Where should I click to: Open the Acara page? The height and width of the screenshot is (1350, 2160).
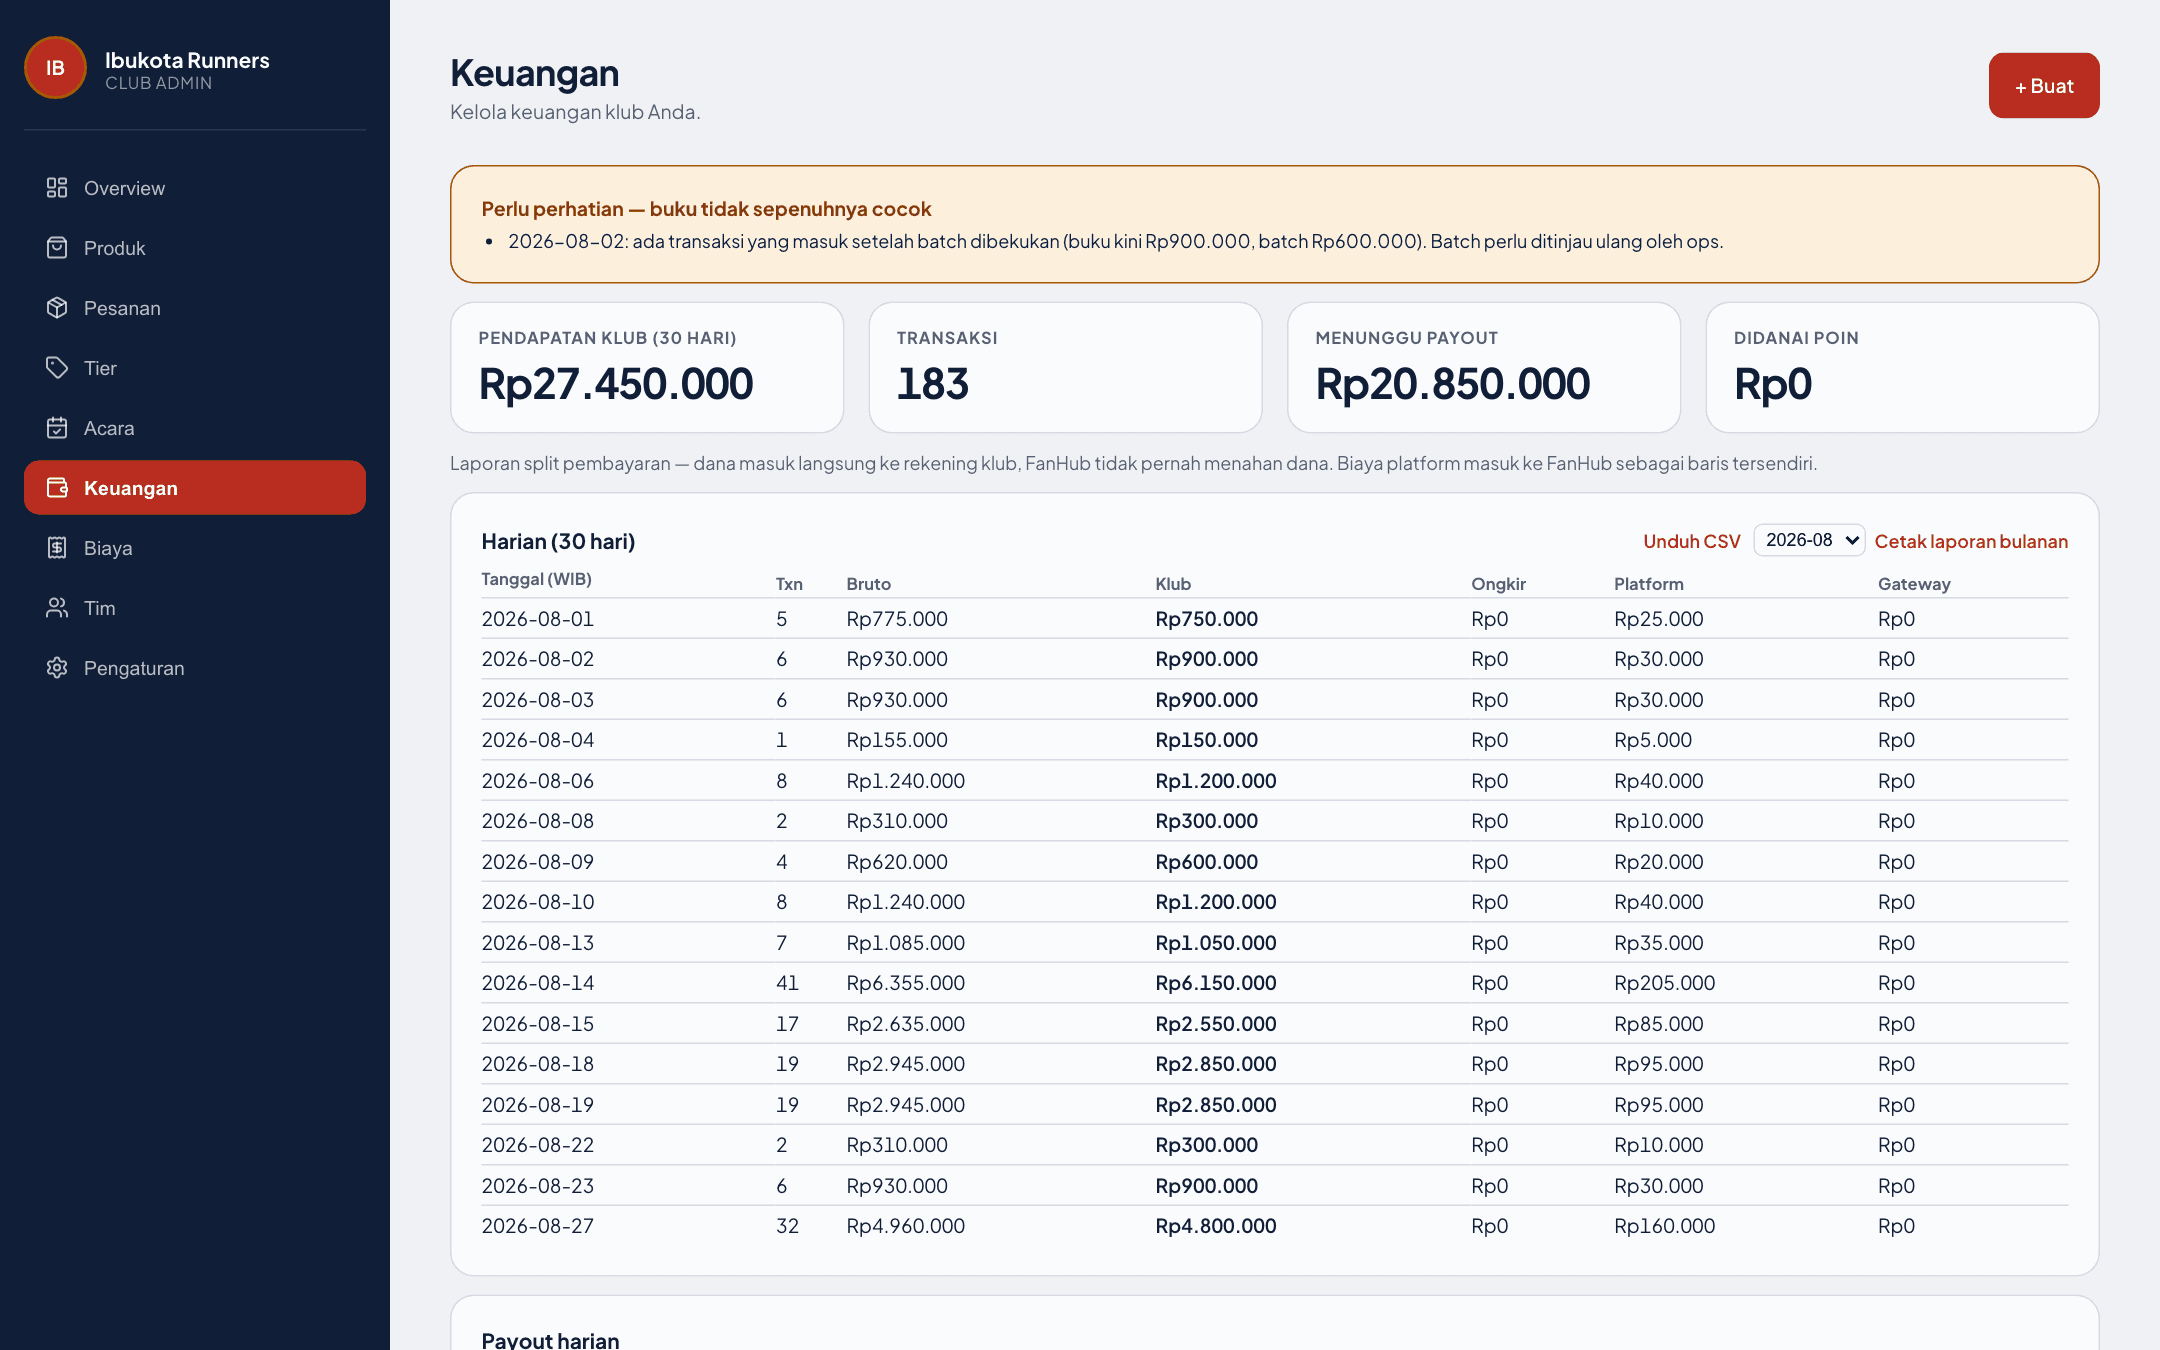pyautogui.click(x=195, y=428)
